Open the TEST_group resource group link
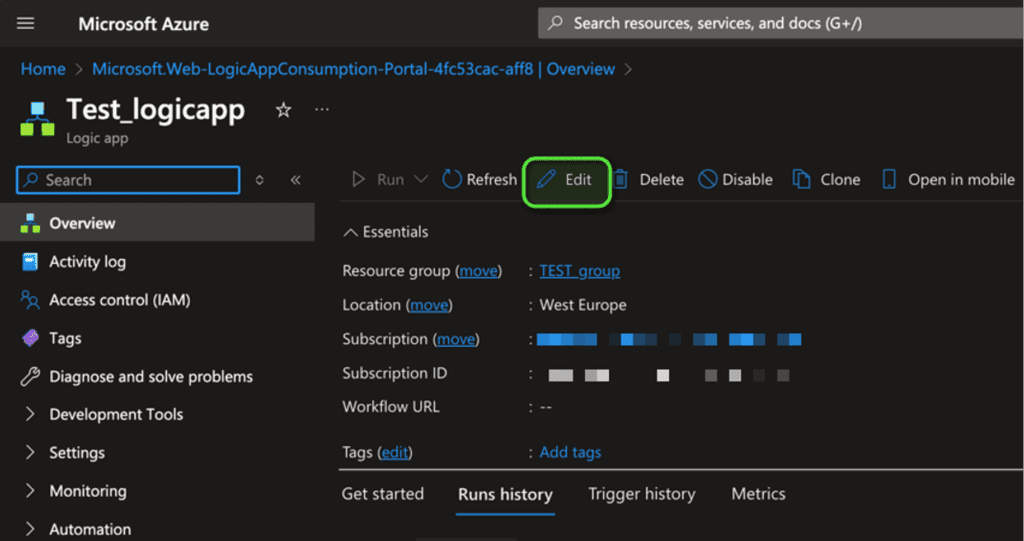The height and width of the screenshot is (541, 1024). [x=579, y=271]
